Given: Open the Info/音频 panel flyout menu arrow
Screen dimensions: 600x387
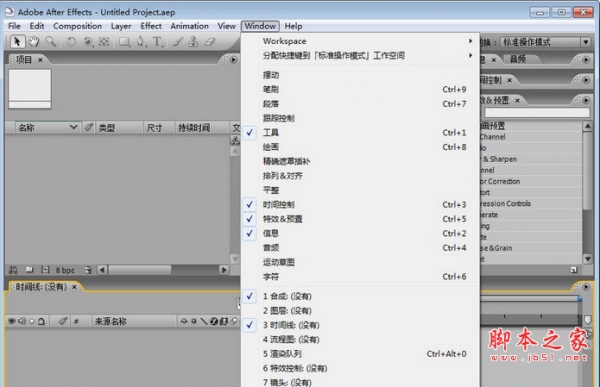Looking at the screenshot, I should [586, 59].
